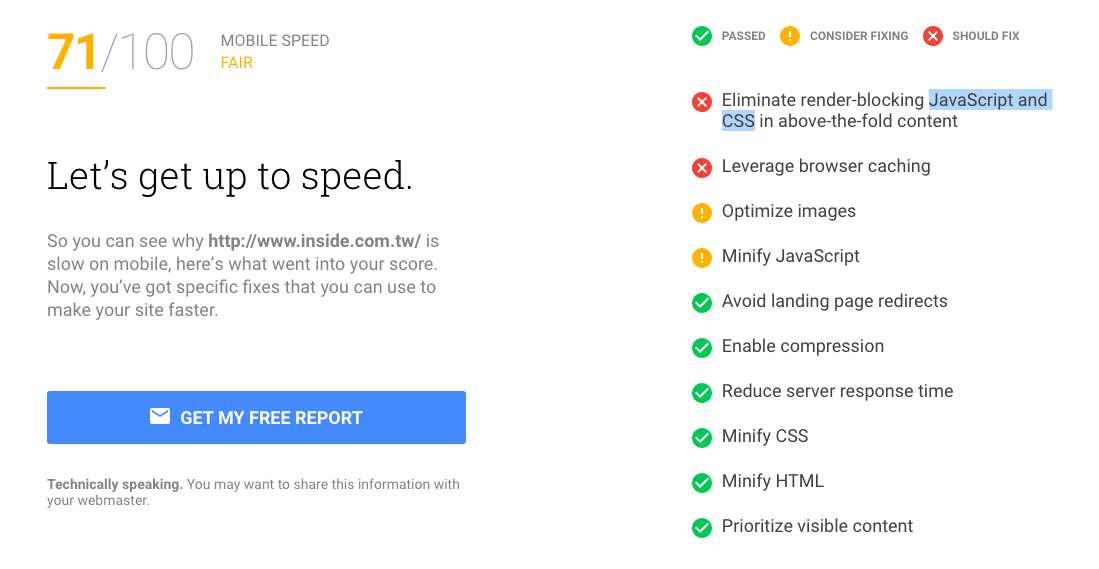This screenshot has height=569, width=1099.
Task: Click the GET MY FREE REPORT button
Action: [257, 418]
